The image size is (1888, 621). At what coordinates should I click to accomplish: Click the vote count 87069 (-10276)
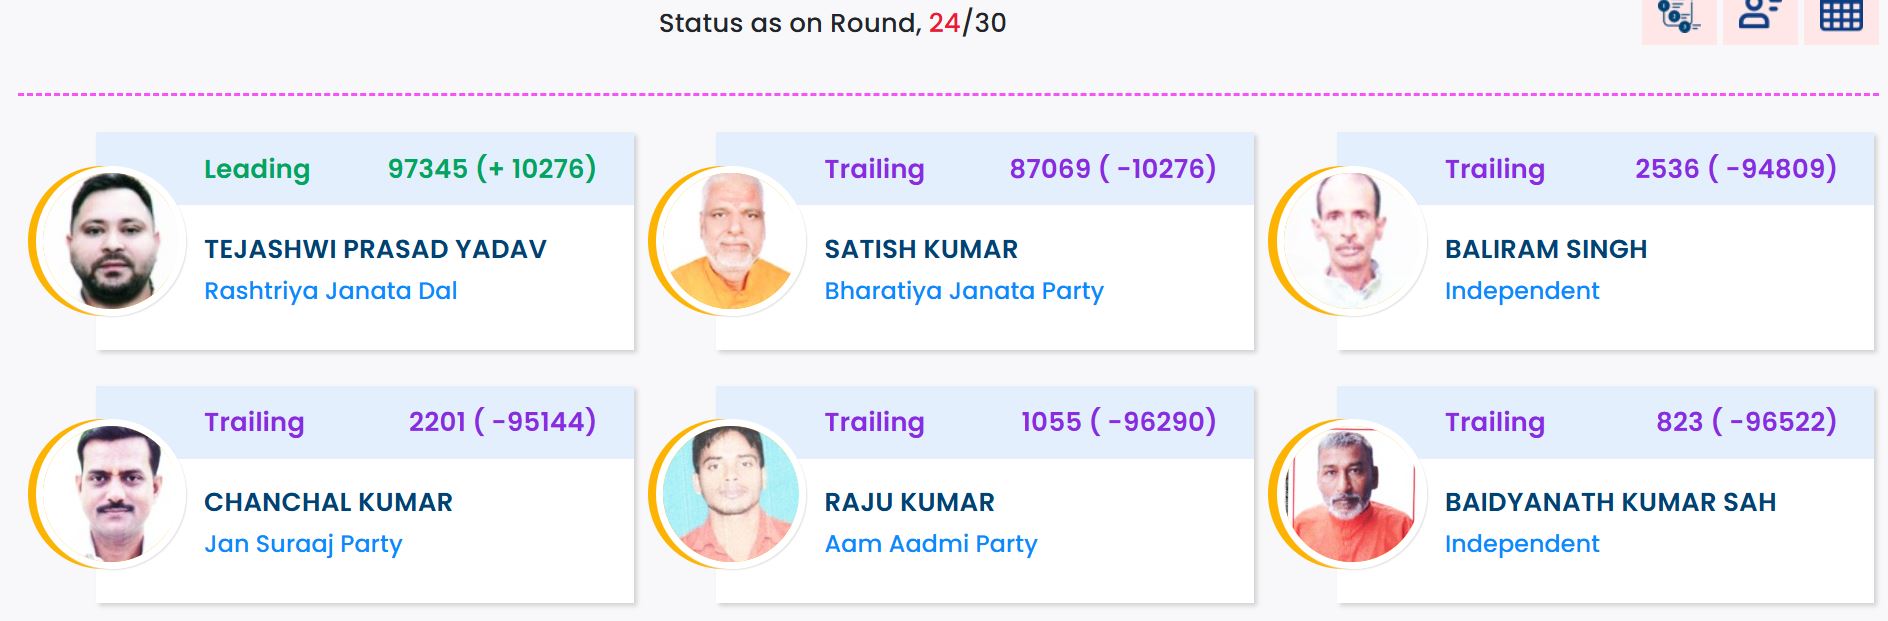1112,169
